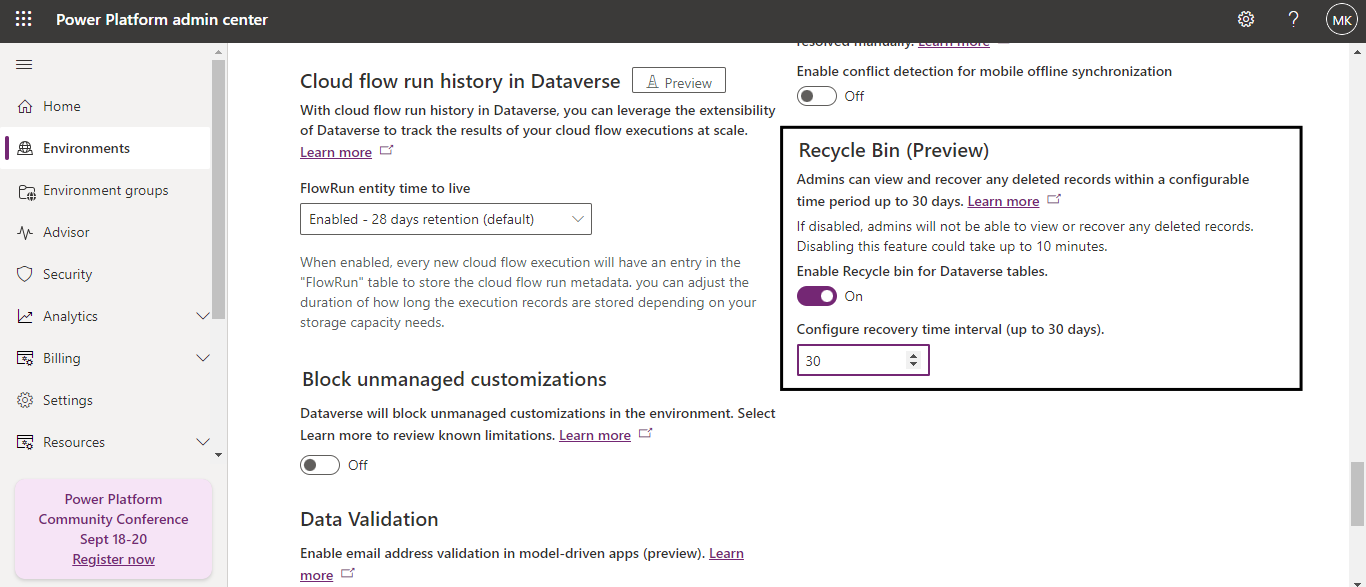
Task: Click the Home icon in the sidebar
Action: pyautogui.click(x=26, y=106)
